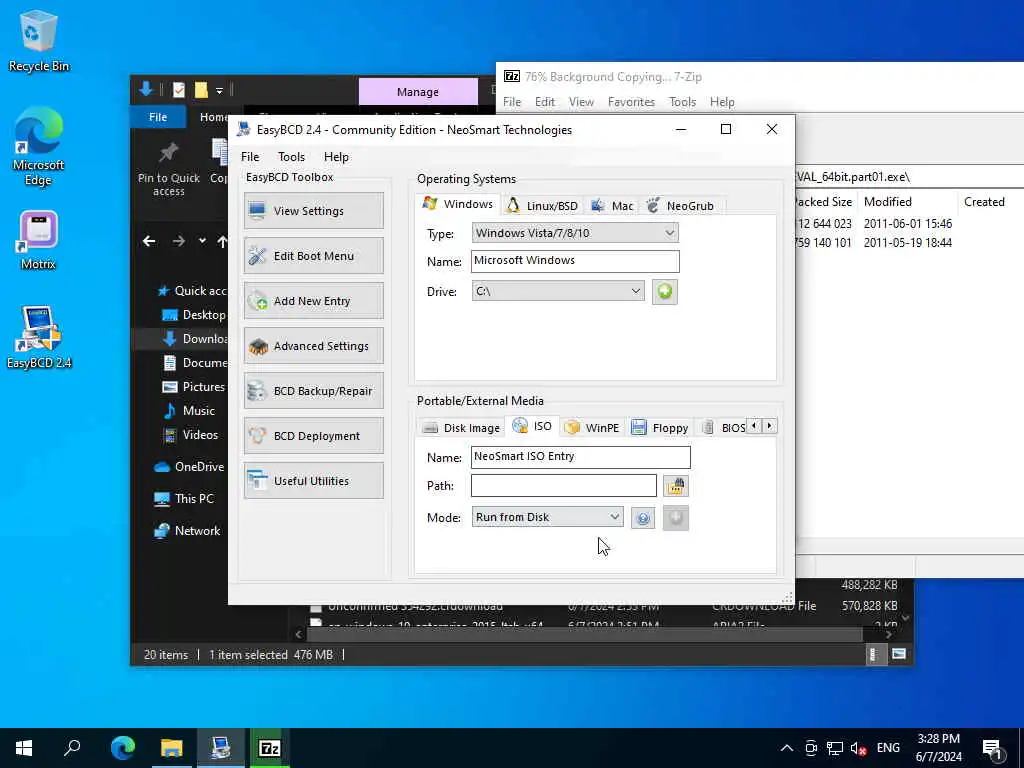Switch Explorer to details view icon
The width and height of the screenshot is (1024, 768).
point(874,654)
